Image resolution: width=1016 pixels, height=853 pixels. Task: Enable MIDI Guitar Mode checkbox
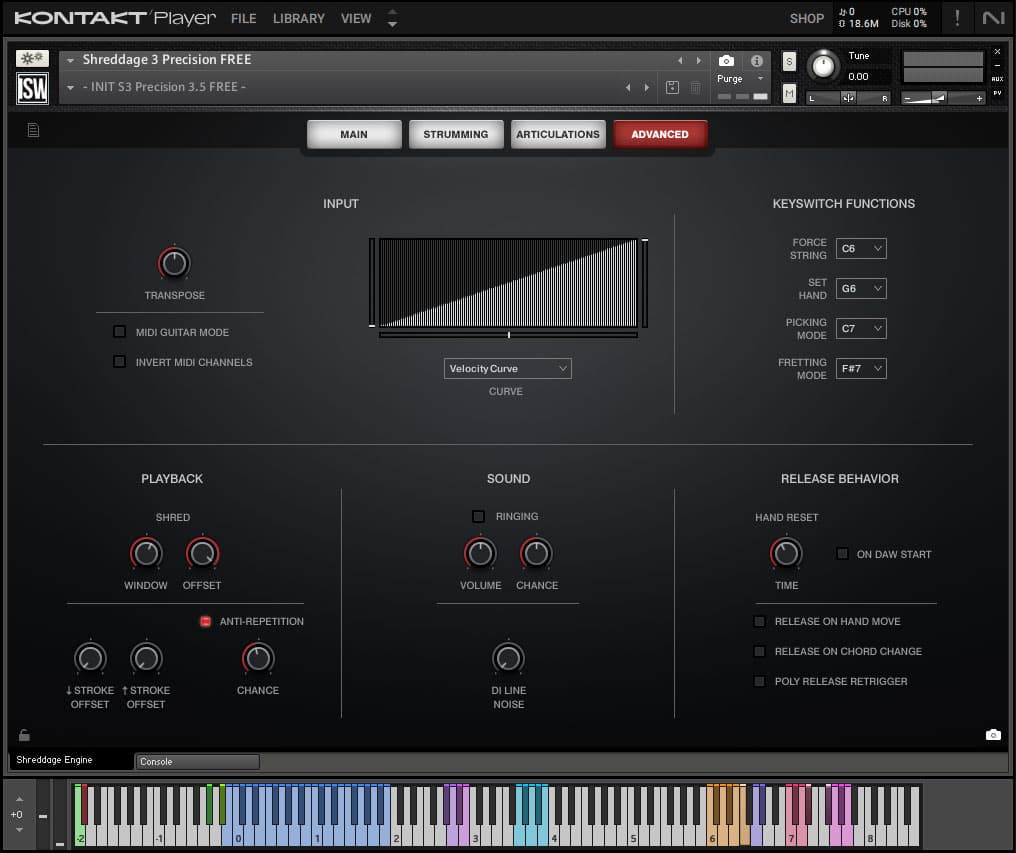pos(119,332)
